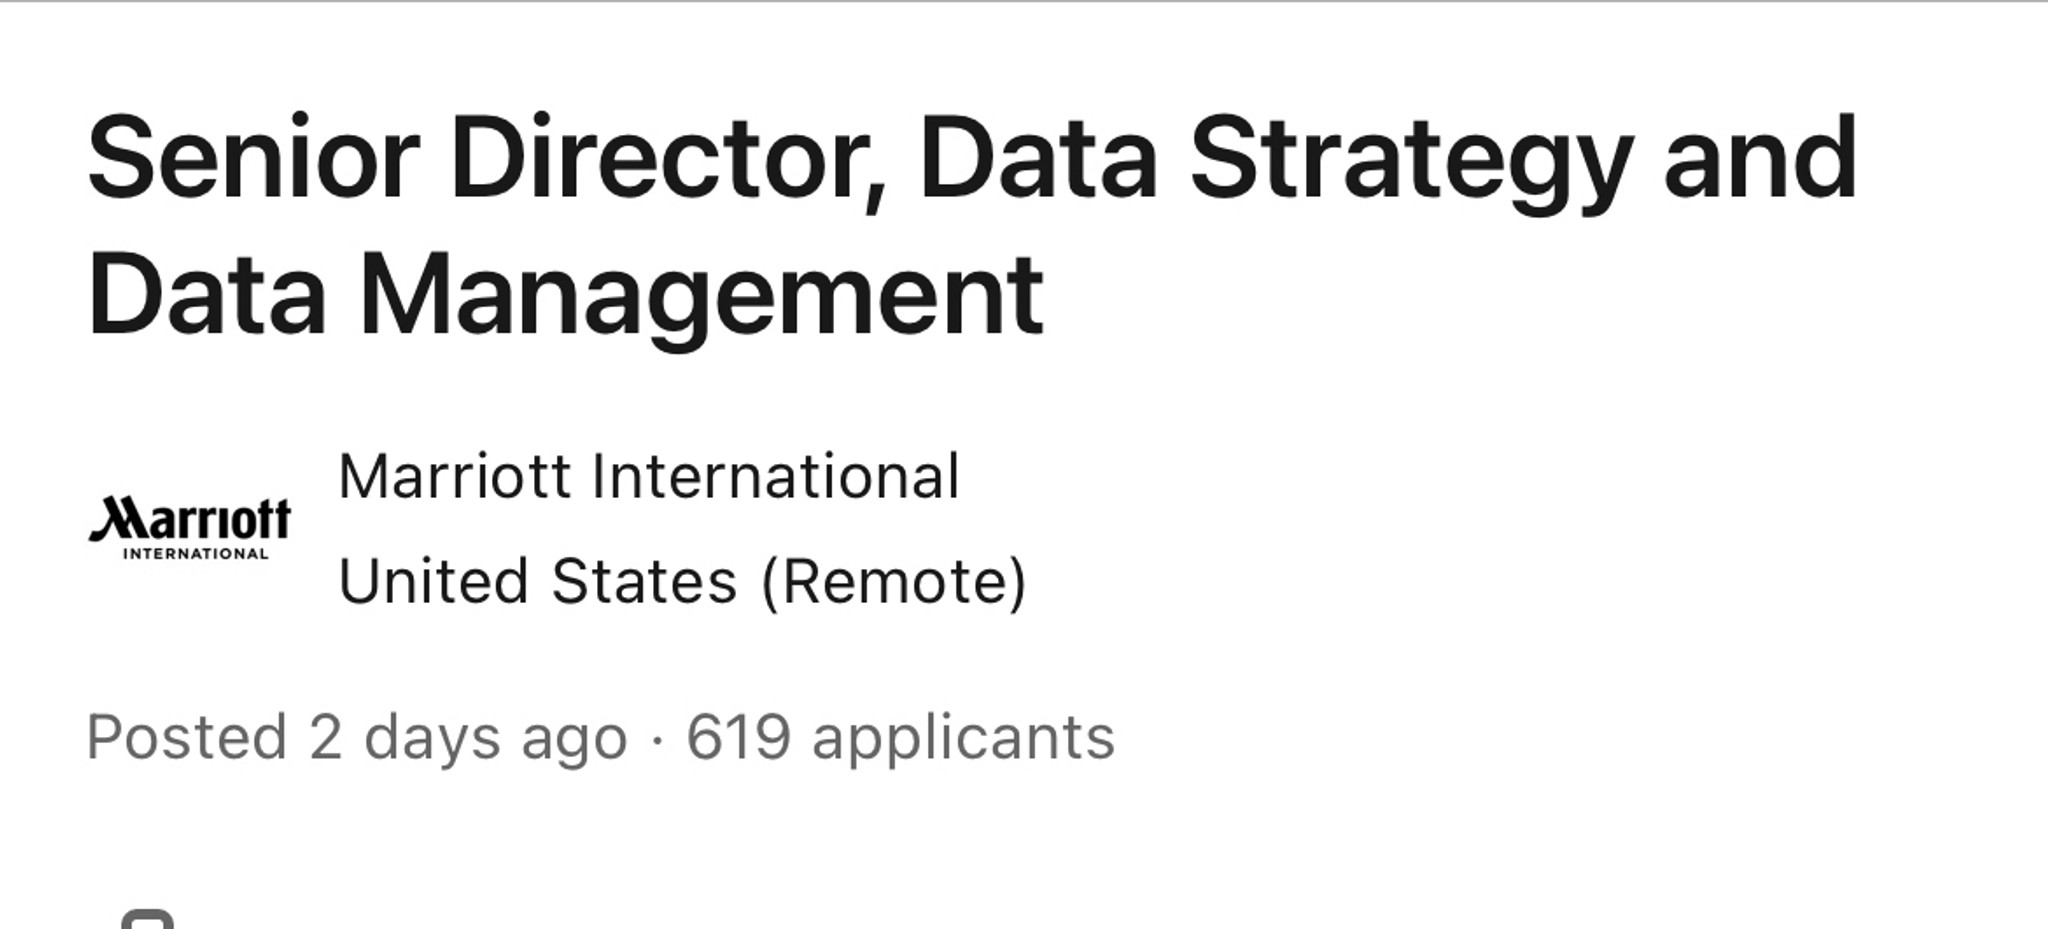Click the word 'International' in the company name
2048x929 pixels.
click(776, 476)
